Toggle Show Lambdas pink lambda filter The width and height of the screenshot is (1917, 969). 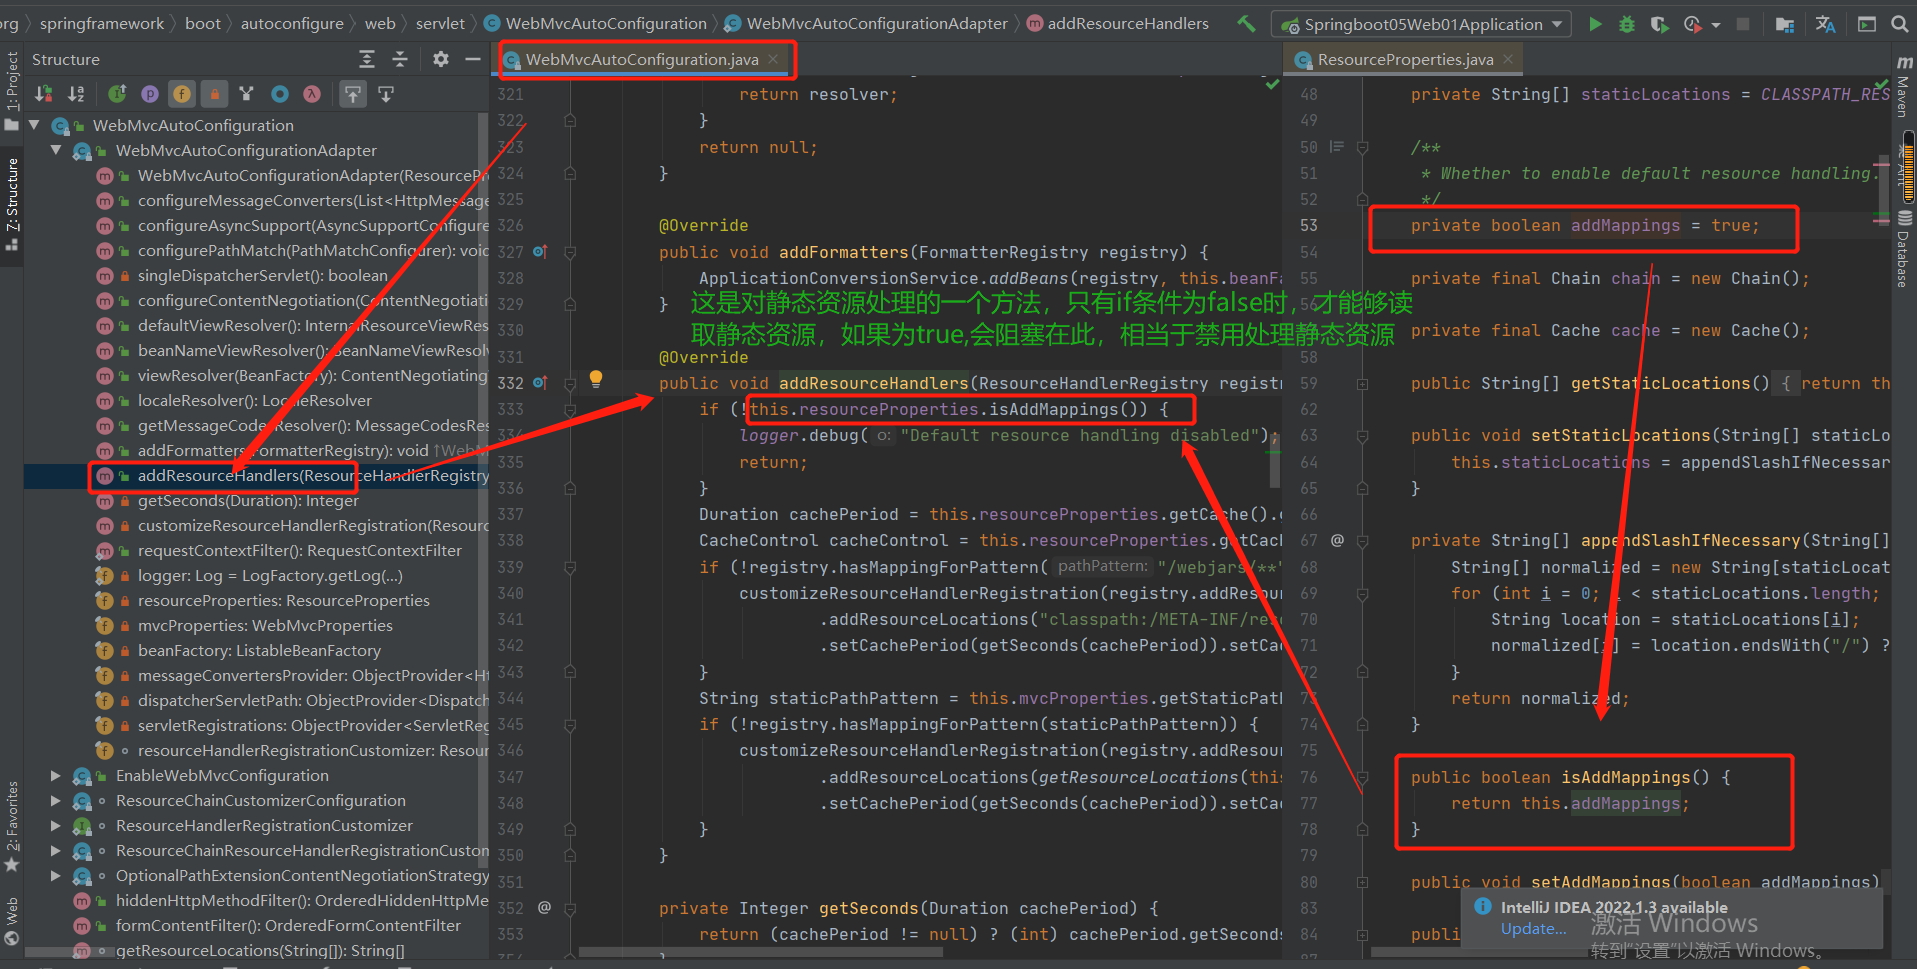coord(312,94)
